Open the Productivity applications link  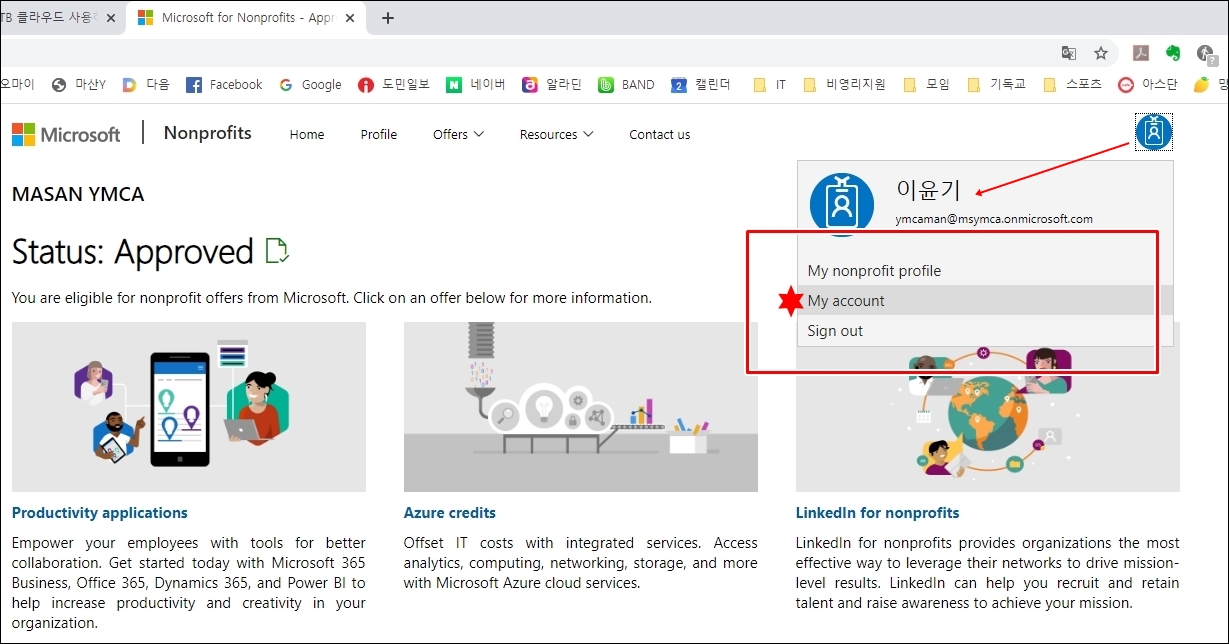tap(100, 513)
